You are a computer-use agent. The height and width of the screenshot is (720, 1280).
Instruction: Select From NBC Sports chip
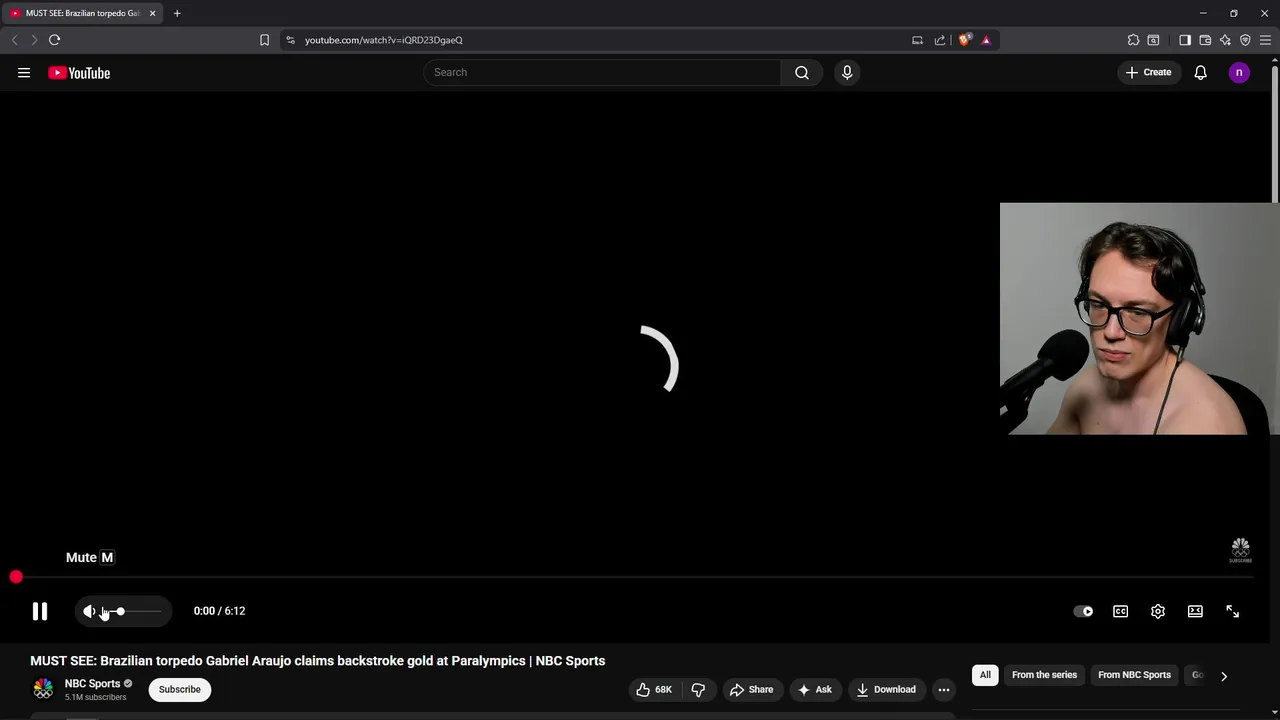click(x=1134, y=675)
